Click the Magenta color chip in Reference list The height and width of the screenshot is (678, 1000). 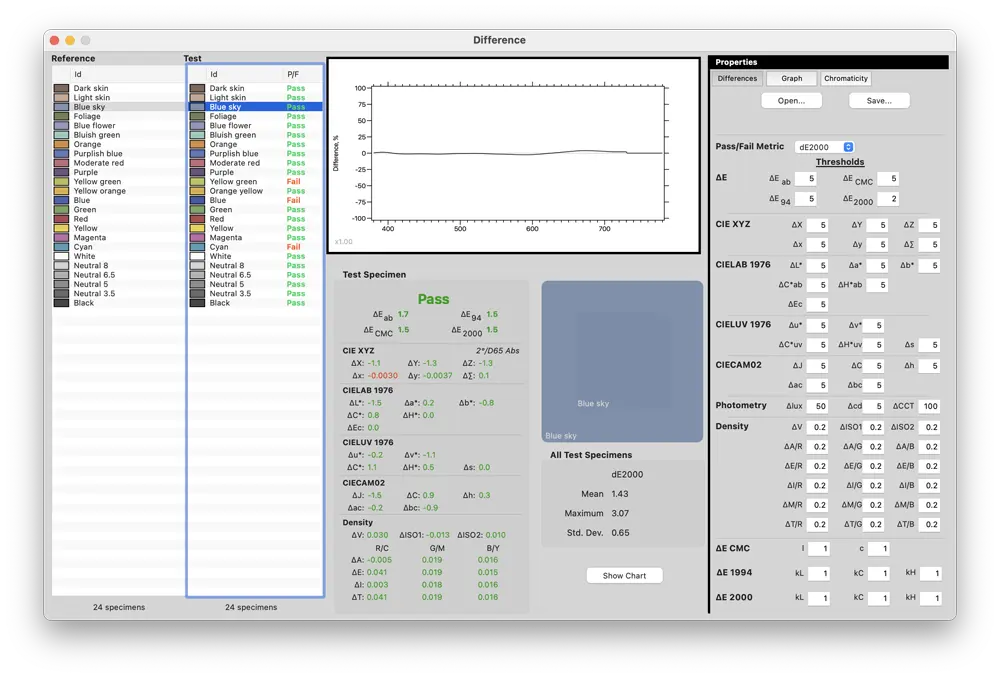[x=60, y=237]
